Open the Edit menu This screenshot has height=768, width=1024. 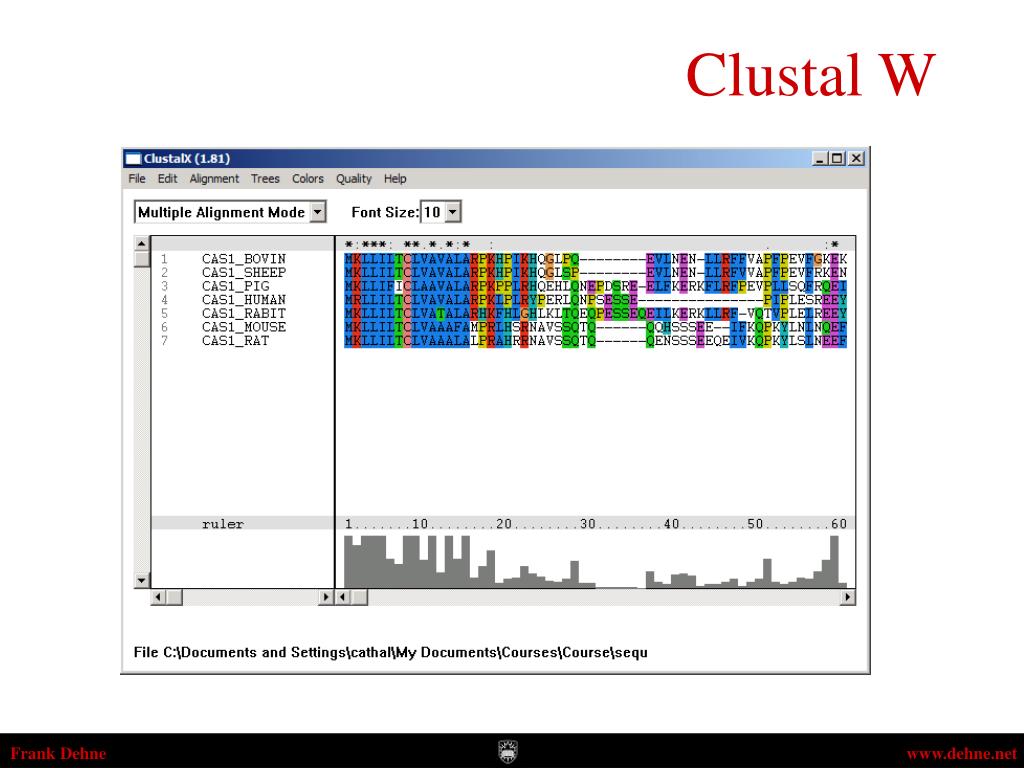(167, 178)
